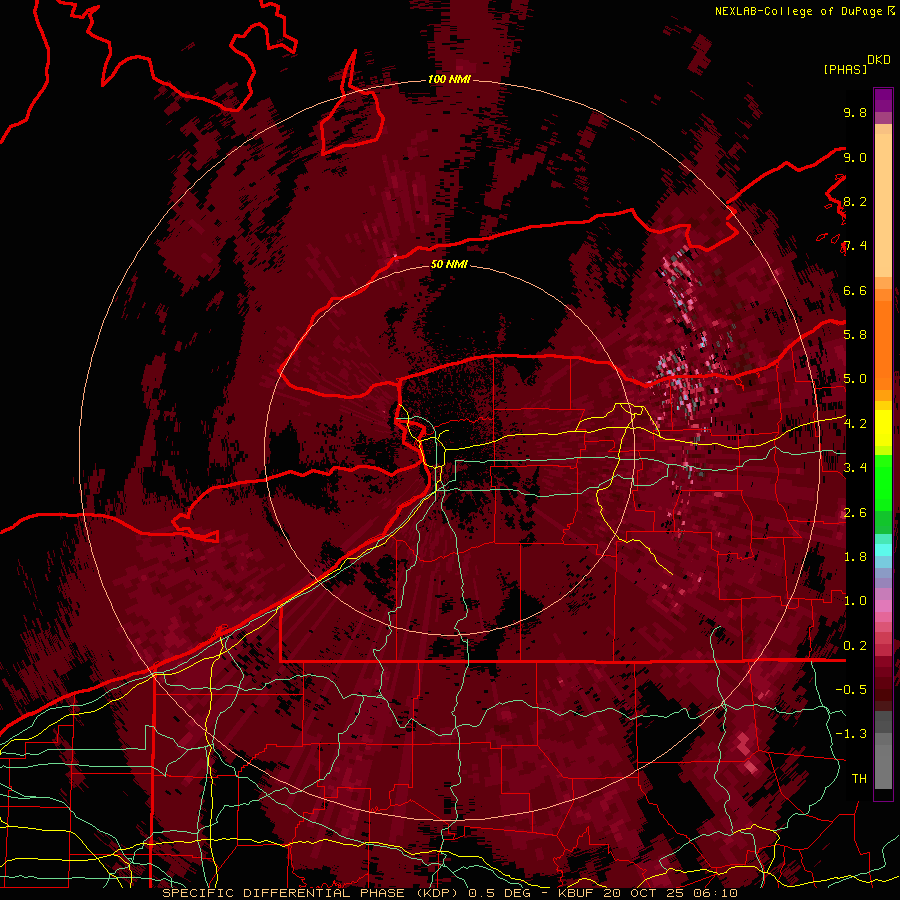Screen dimensions: 900x900
Task: Click the 3.4 value on the scale
Action: 855,468
